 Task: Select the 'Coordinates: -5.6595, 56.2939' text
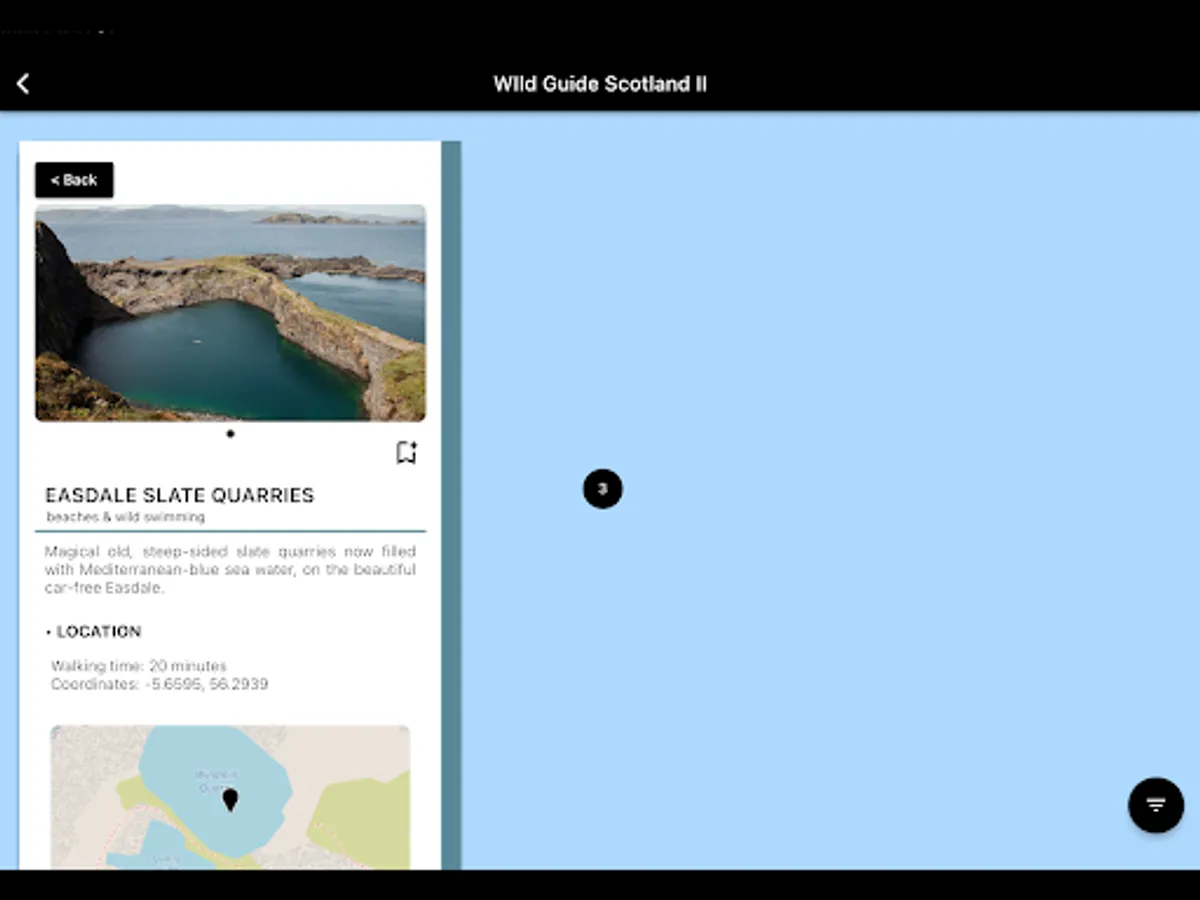click(x=160, y=684)
